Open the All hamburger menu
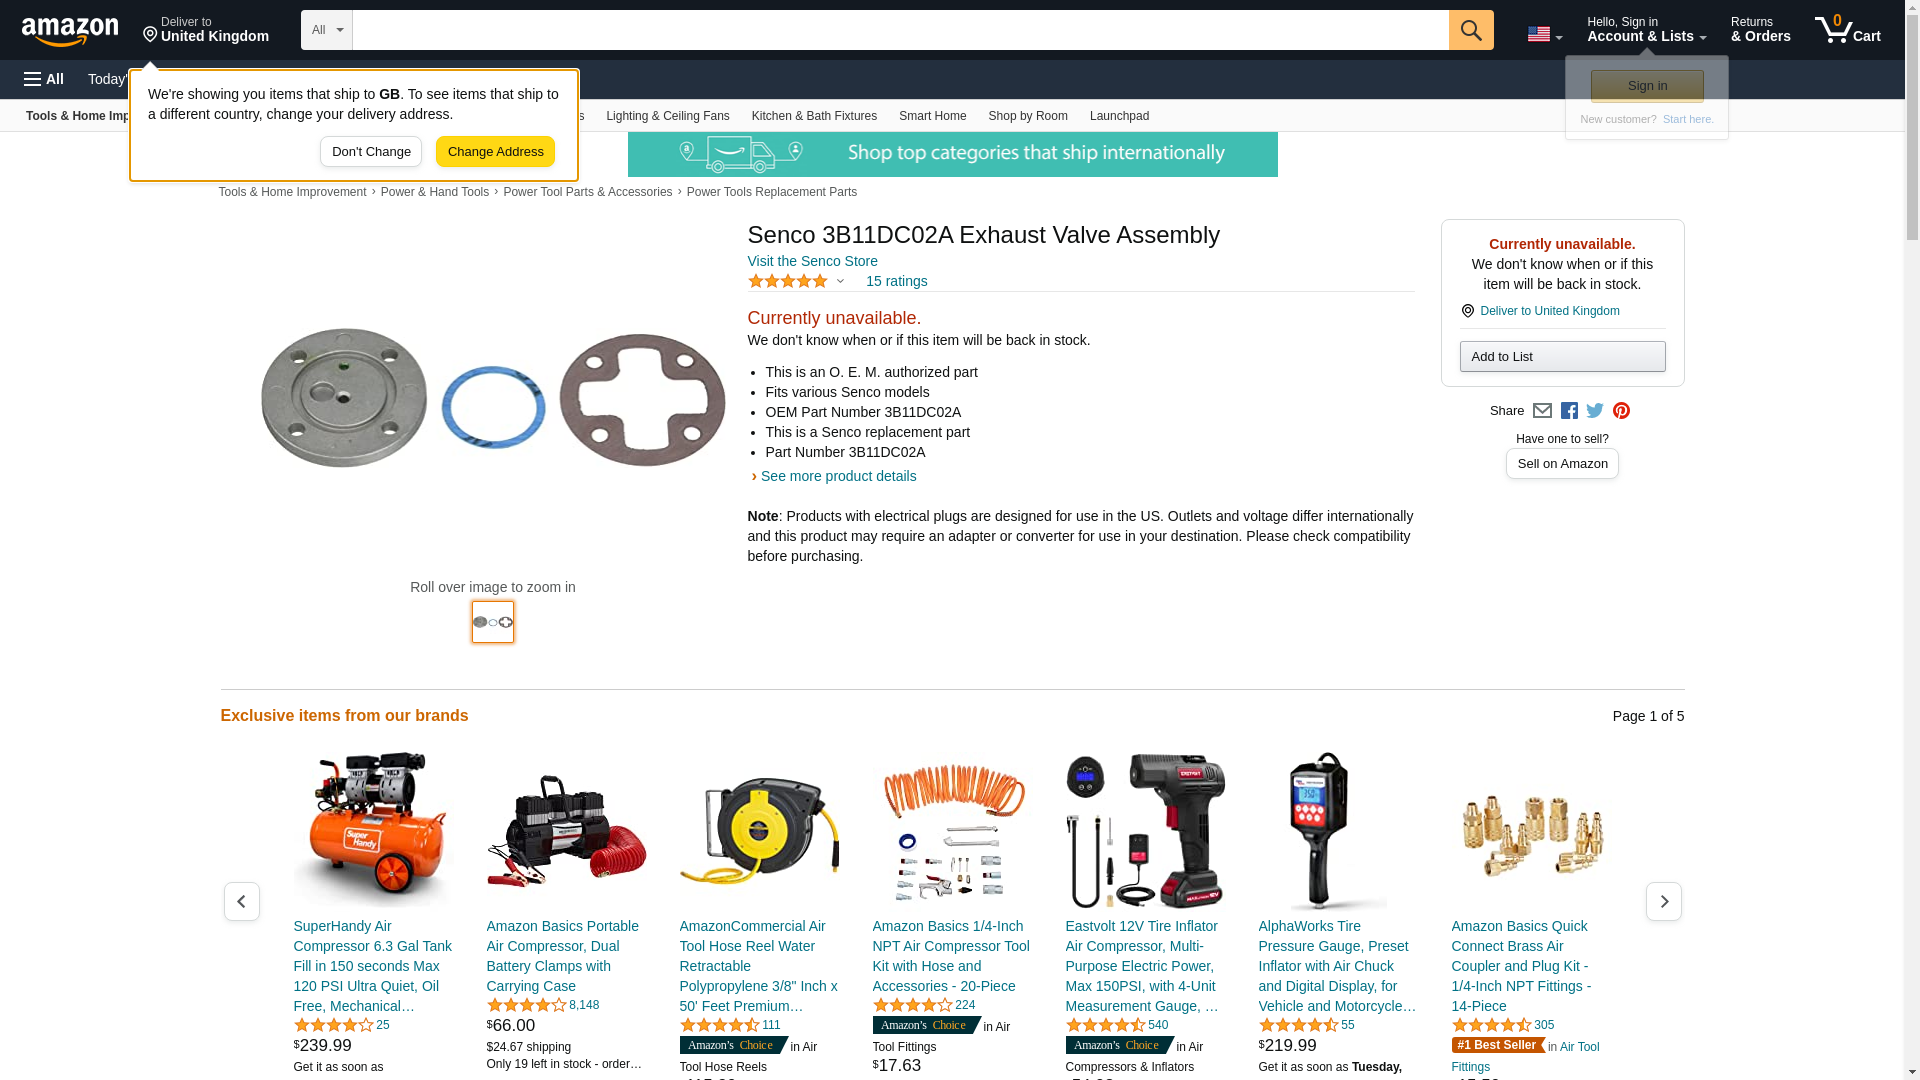The height and width of the screenshot is (1080, 1920). (44, 79)
